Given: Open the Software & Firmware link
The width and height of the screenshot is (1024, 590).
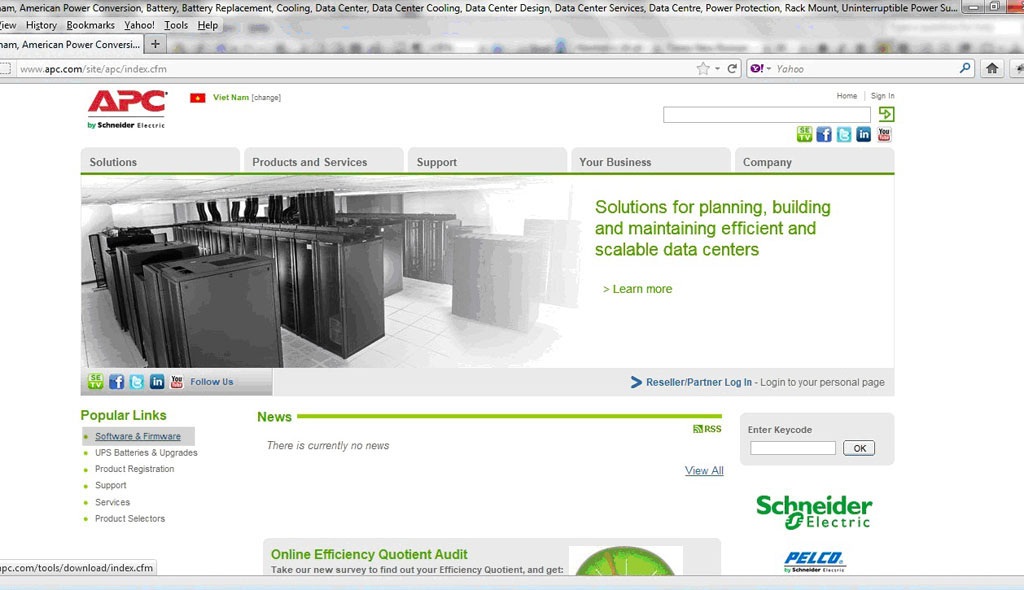Looking at the screenshot, I should 138,436.
